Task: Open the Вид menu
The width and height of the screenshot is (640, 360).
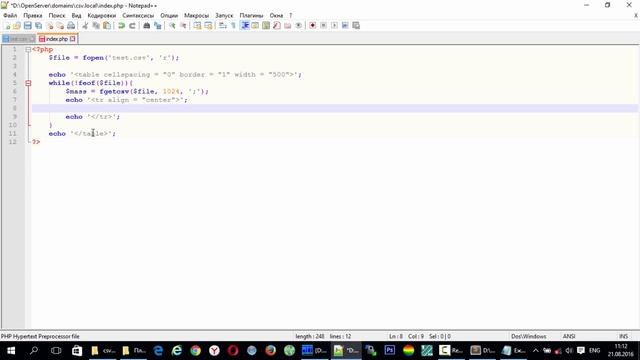Action: 76,16
